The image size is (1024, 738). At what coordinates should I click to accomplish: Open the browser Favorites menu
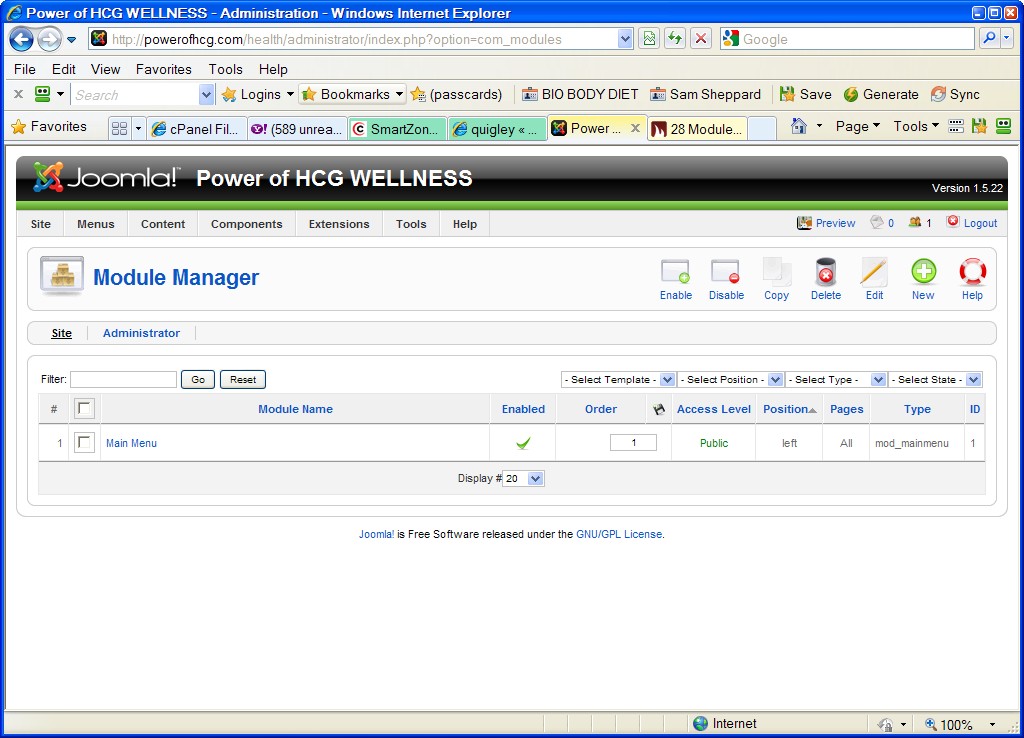click(163, 69)
